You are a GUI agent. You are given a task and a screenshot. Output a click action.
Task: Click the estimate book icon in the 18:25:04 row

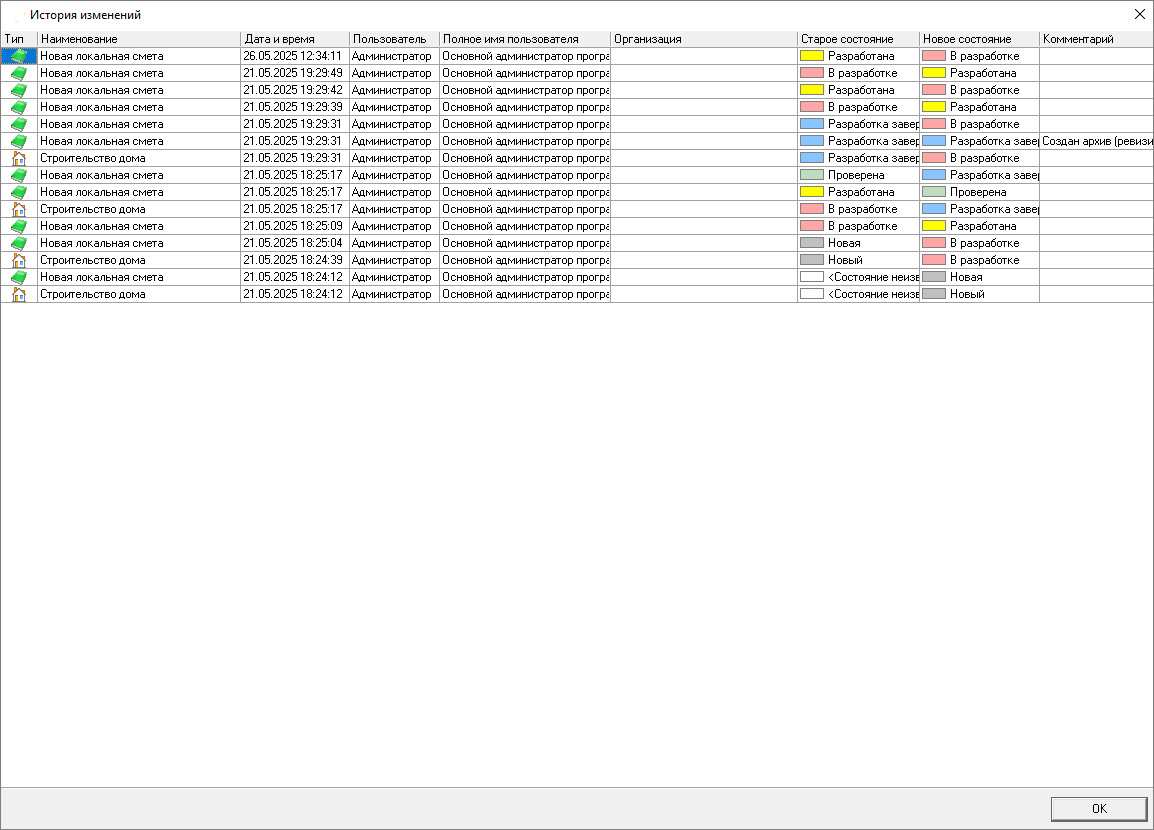18,243
